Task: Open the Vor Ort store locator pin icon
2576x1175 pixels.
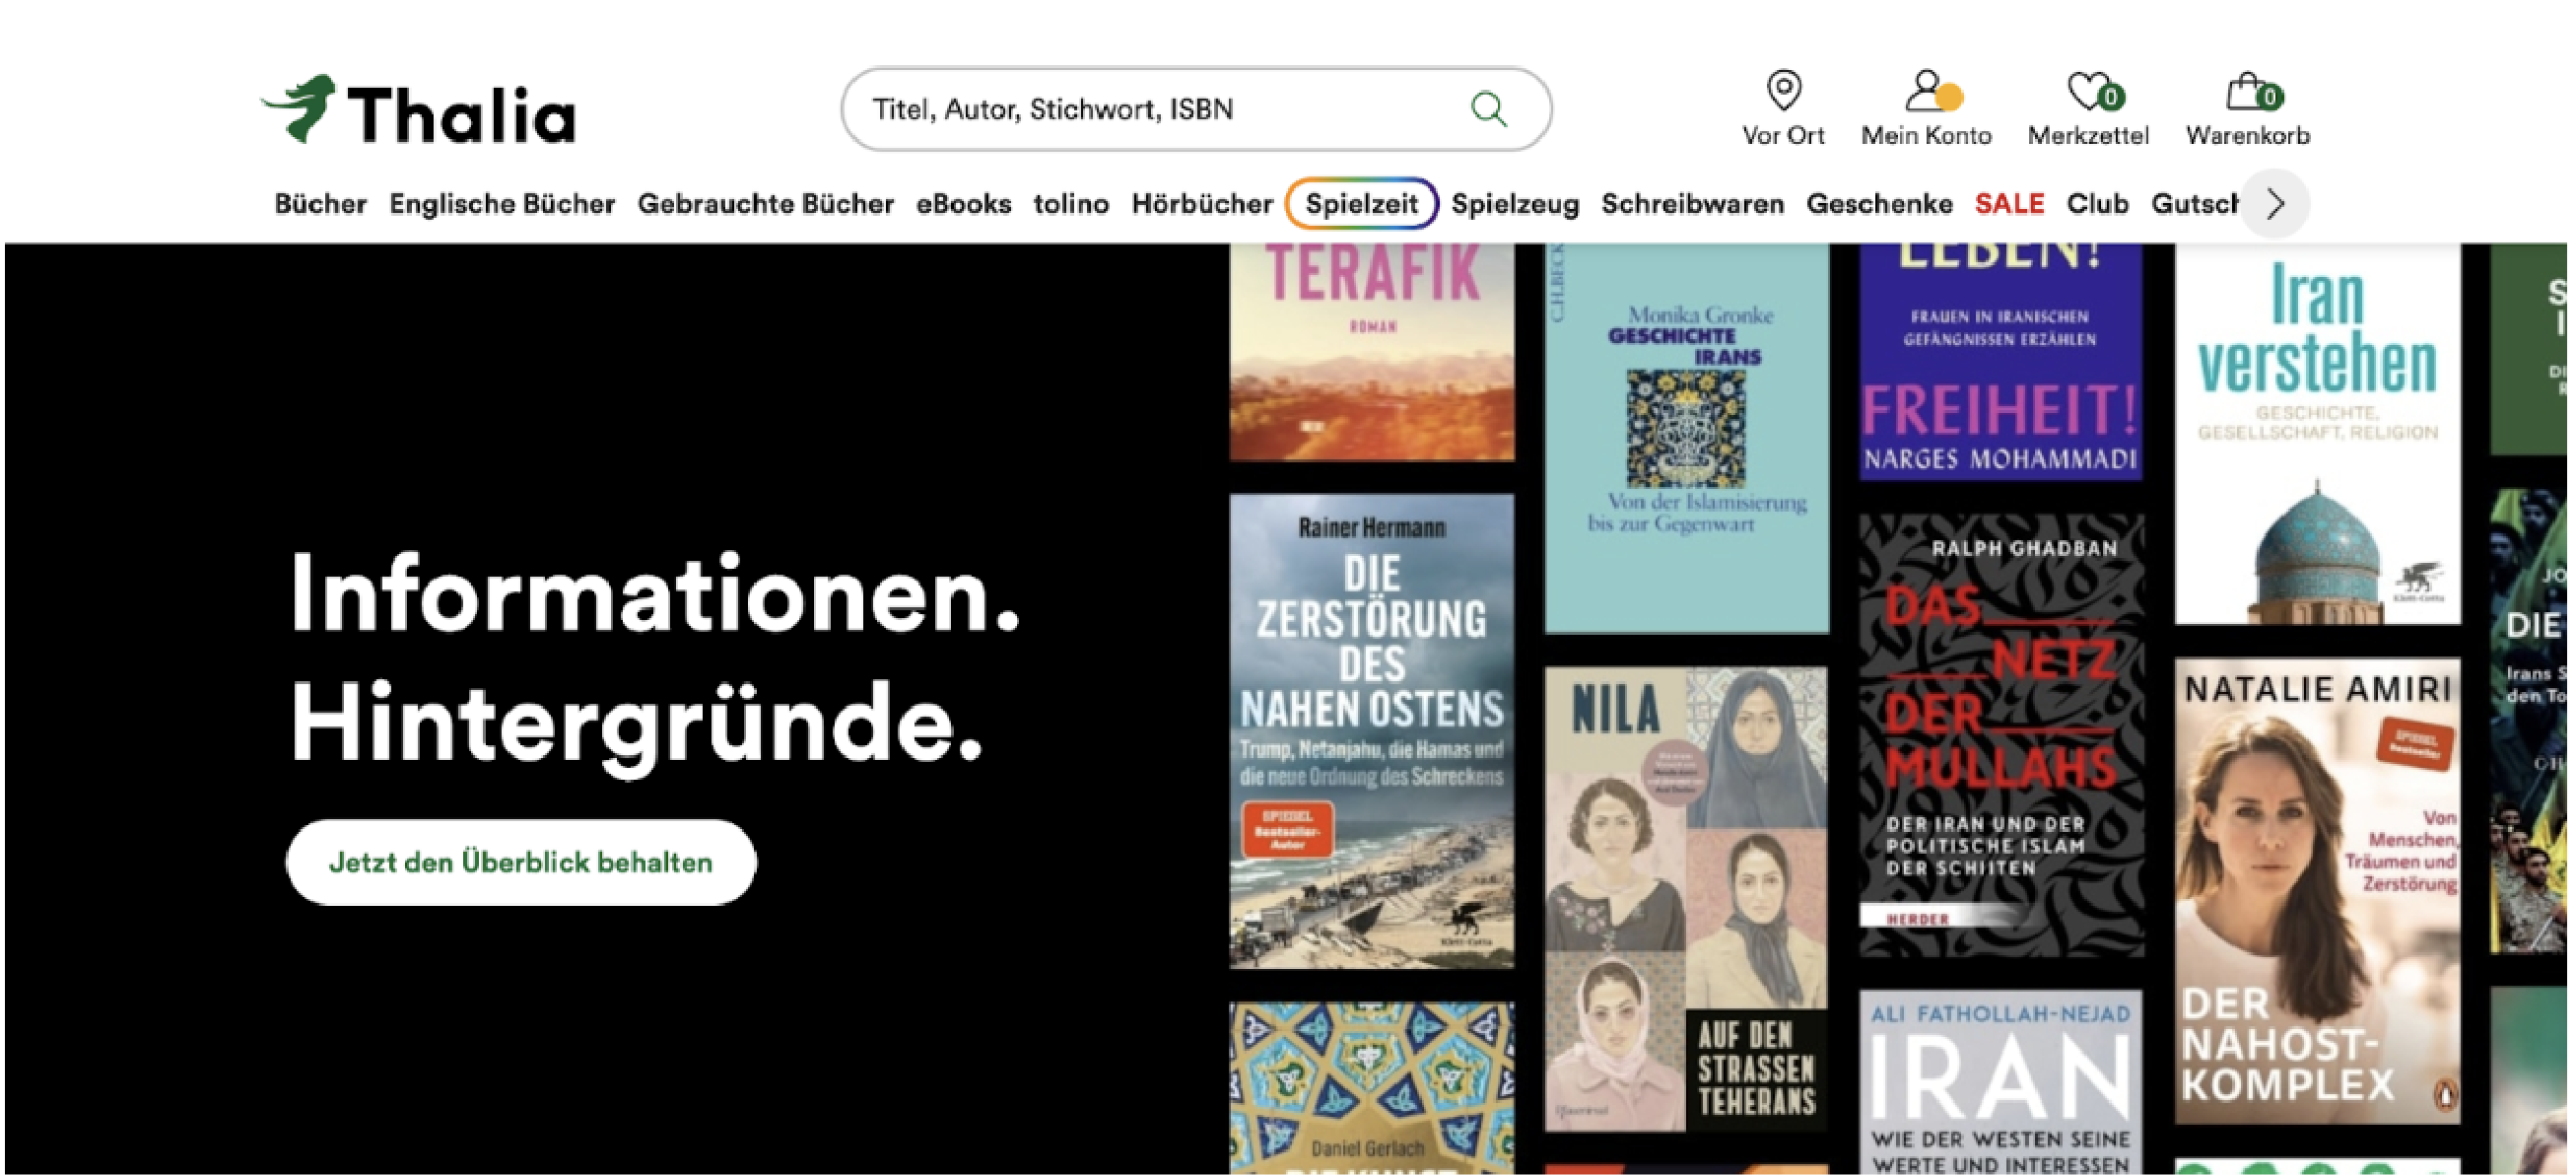Action: pos(1785,100)
